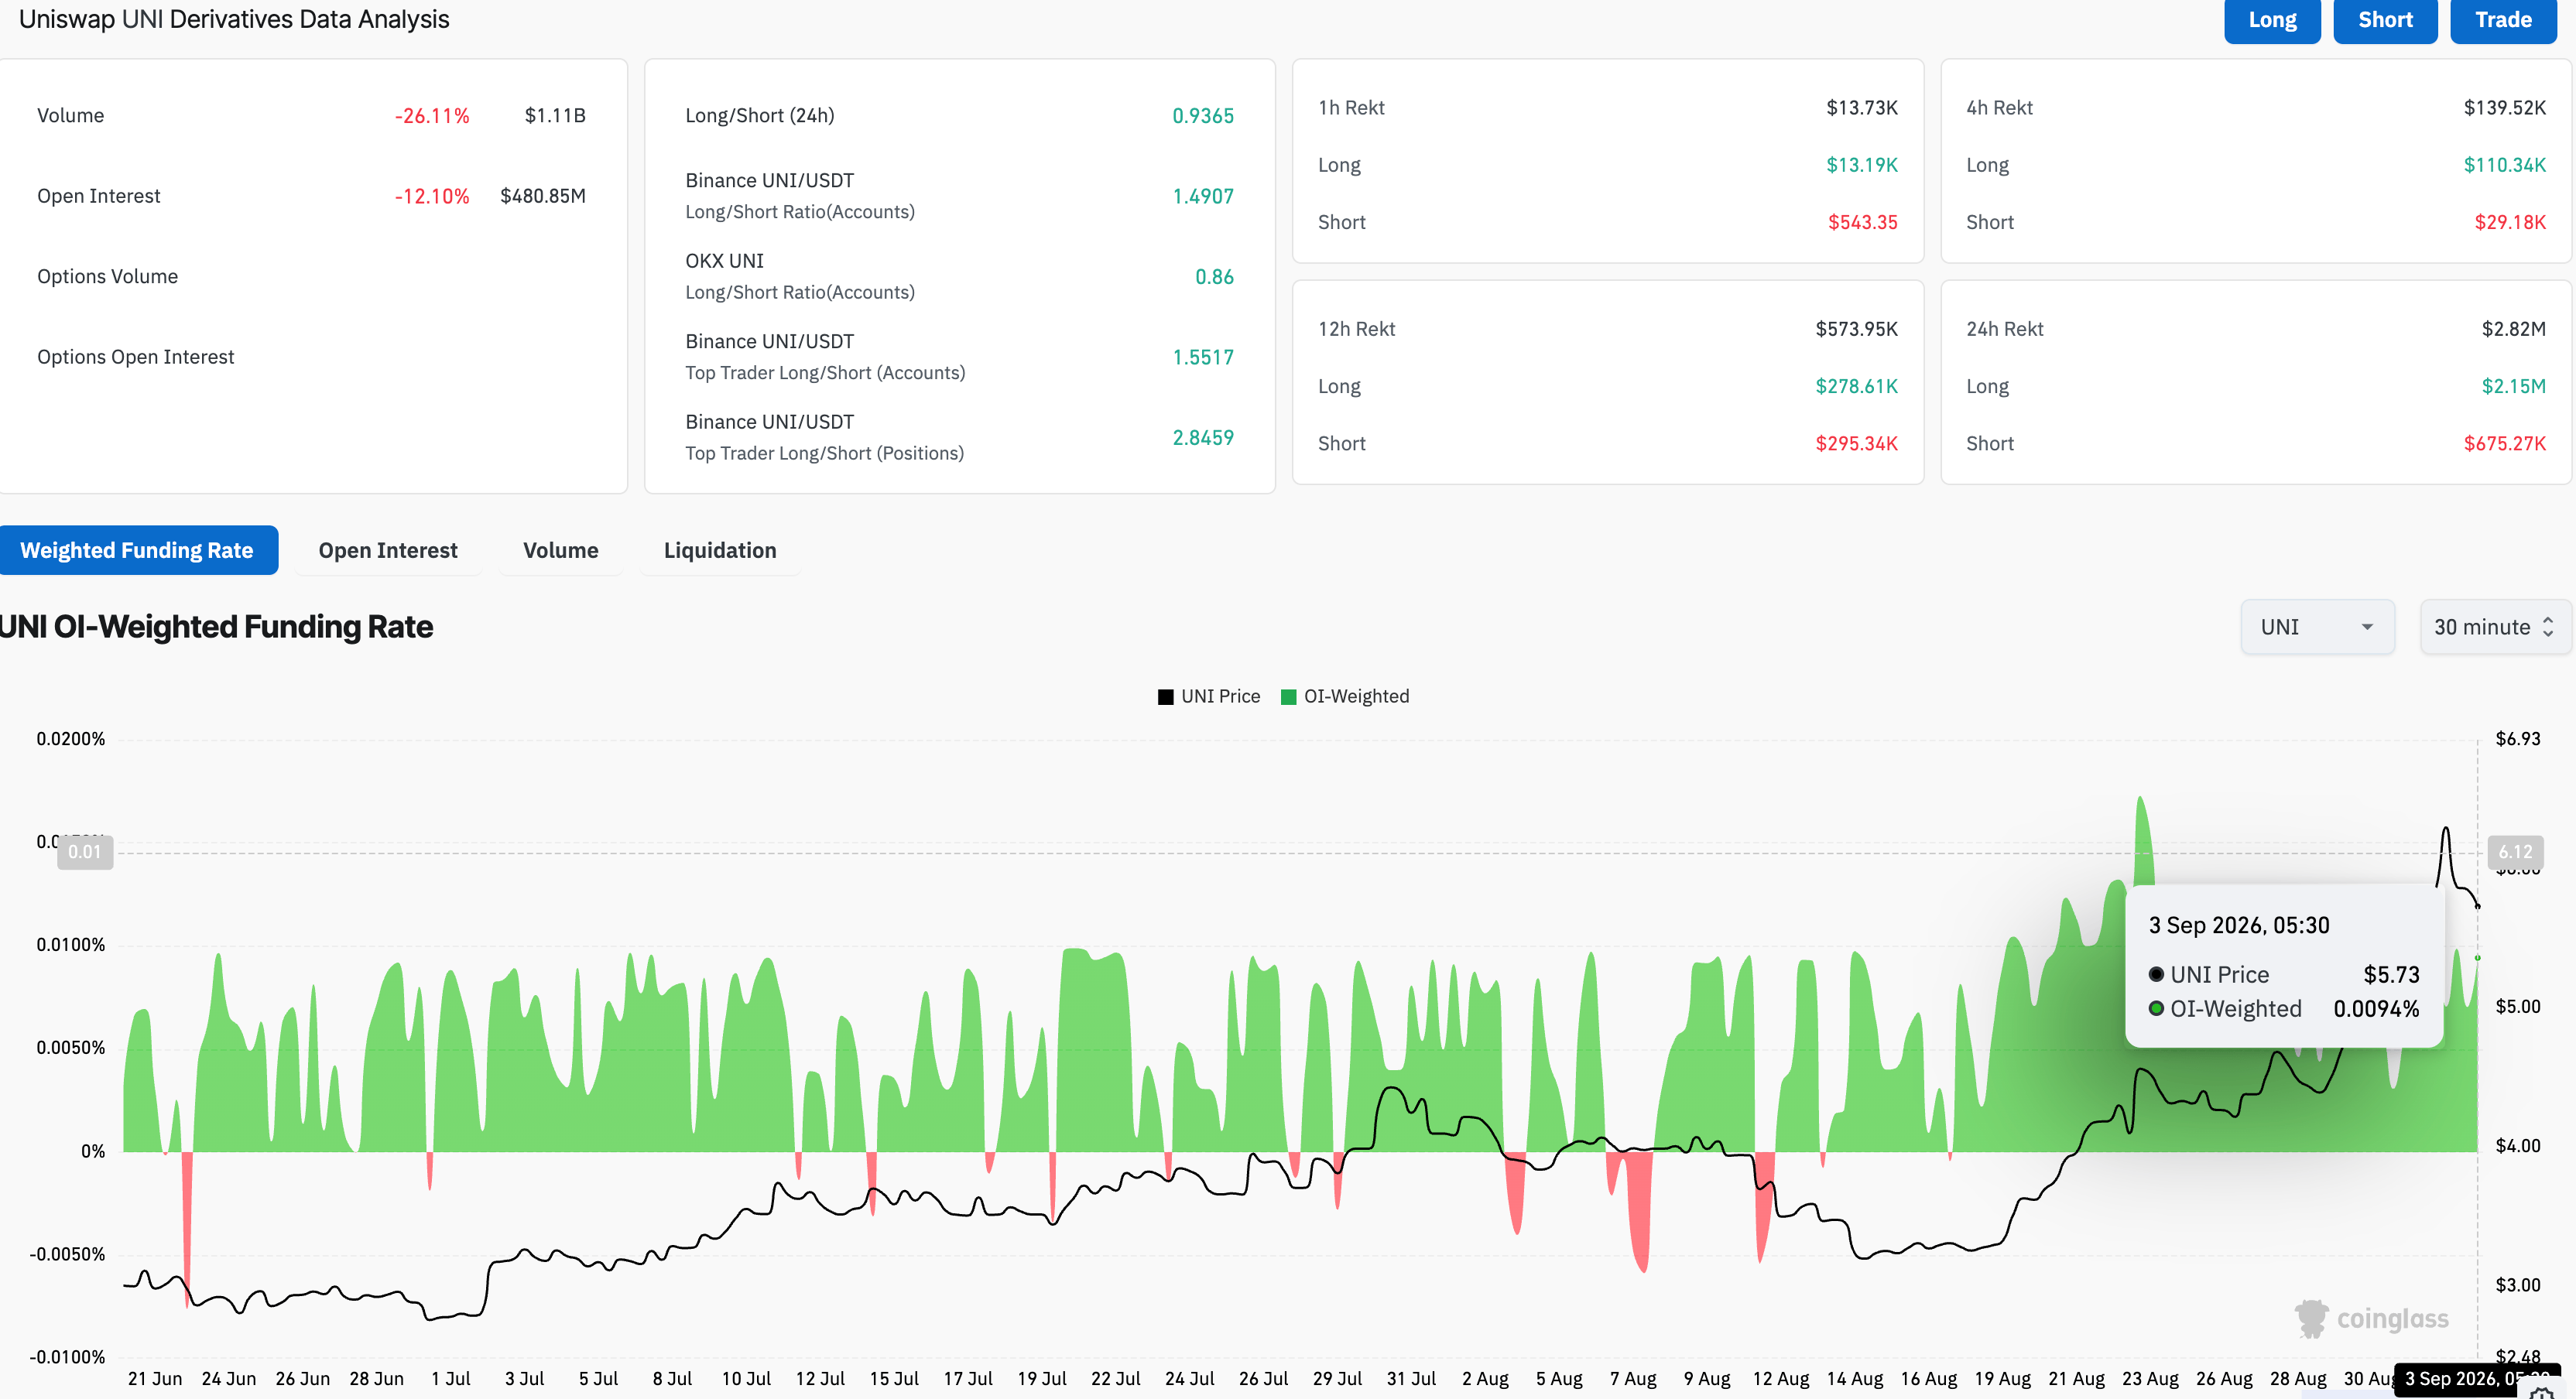The image size is (2576, 1399).
Task: Switch to the Open Interest tab
Action: (388, 550)
